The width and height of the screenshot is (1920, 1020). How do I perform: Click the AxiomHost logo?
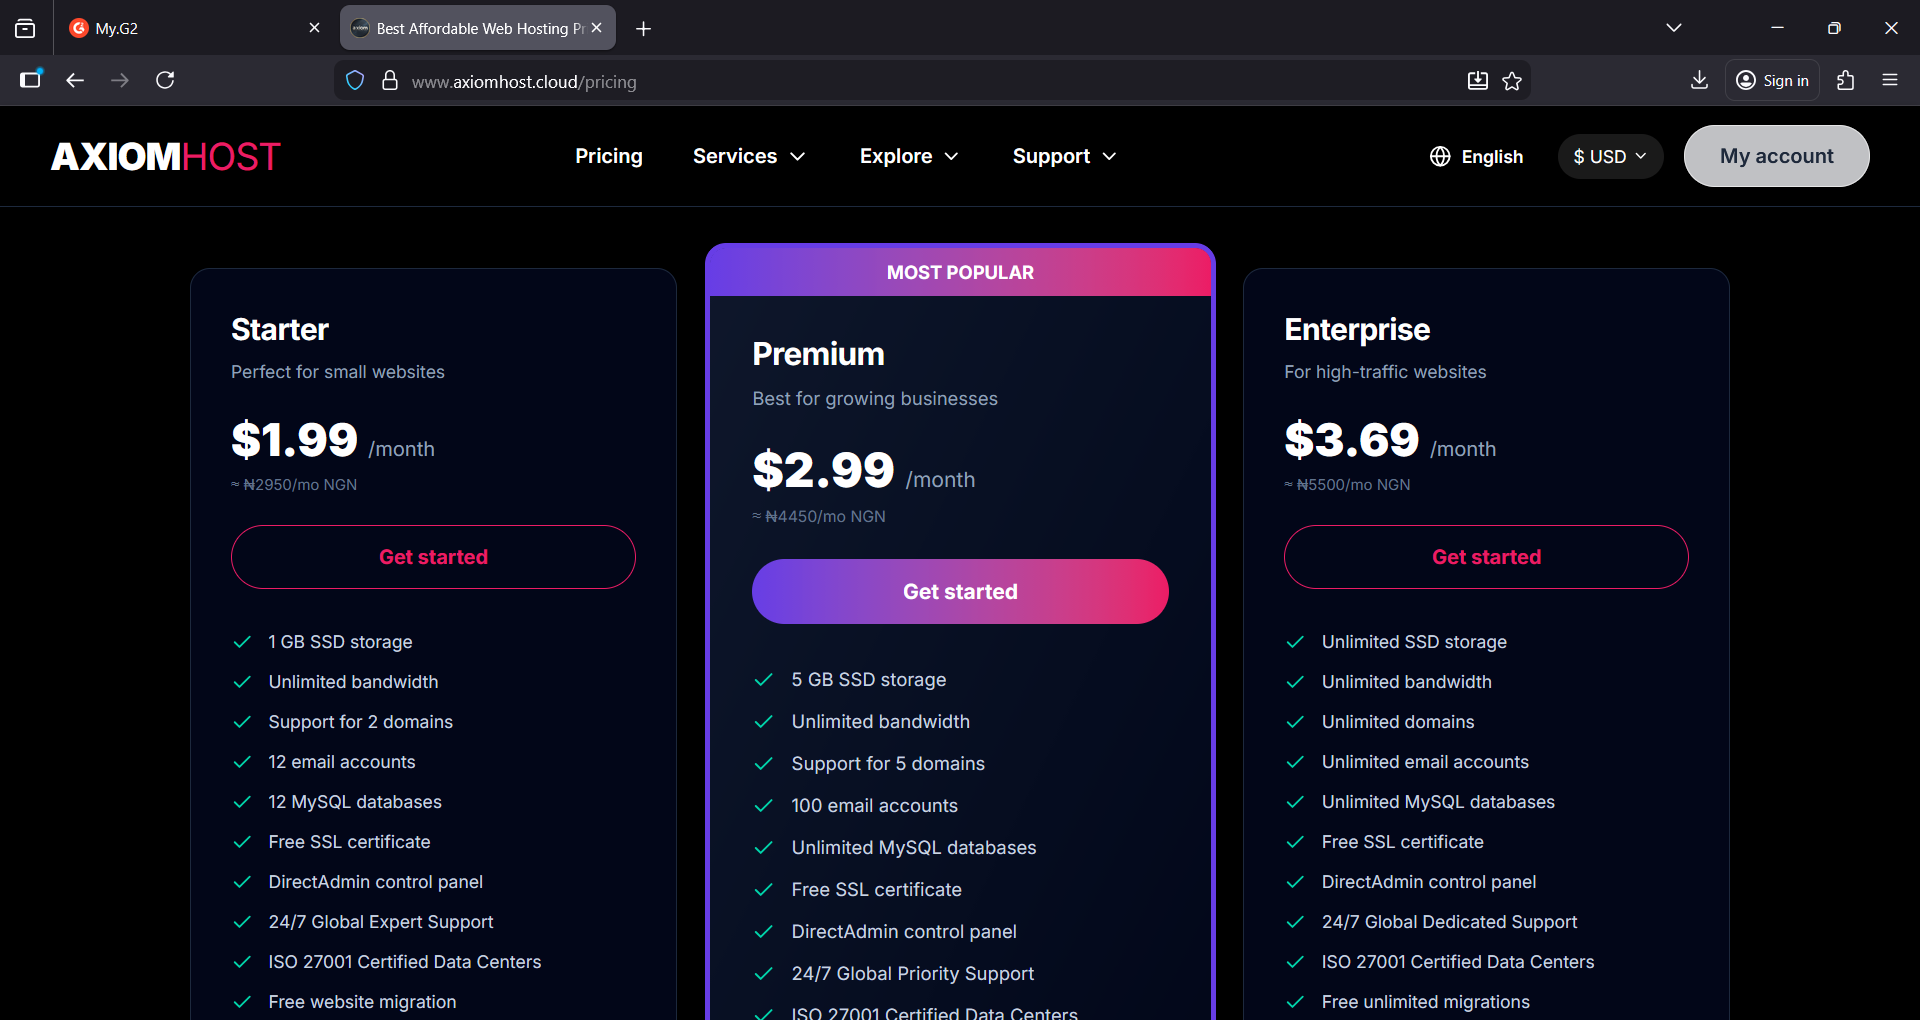[x=166, y=157]
